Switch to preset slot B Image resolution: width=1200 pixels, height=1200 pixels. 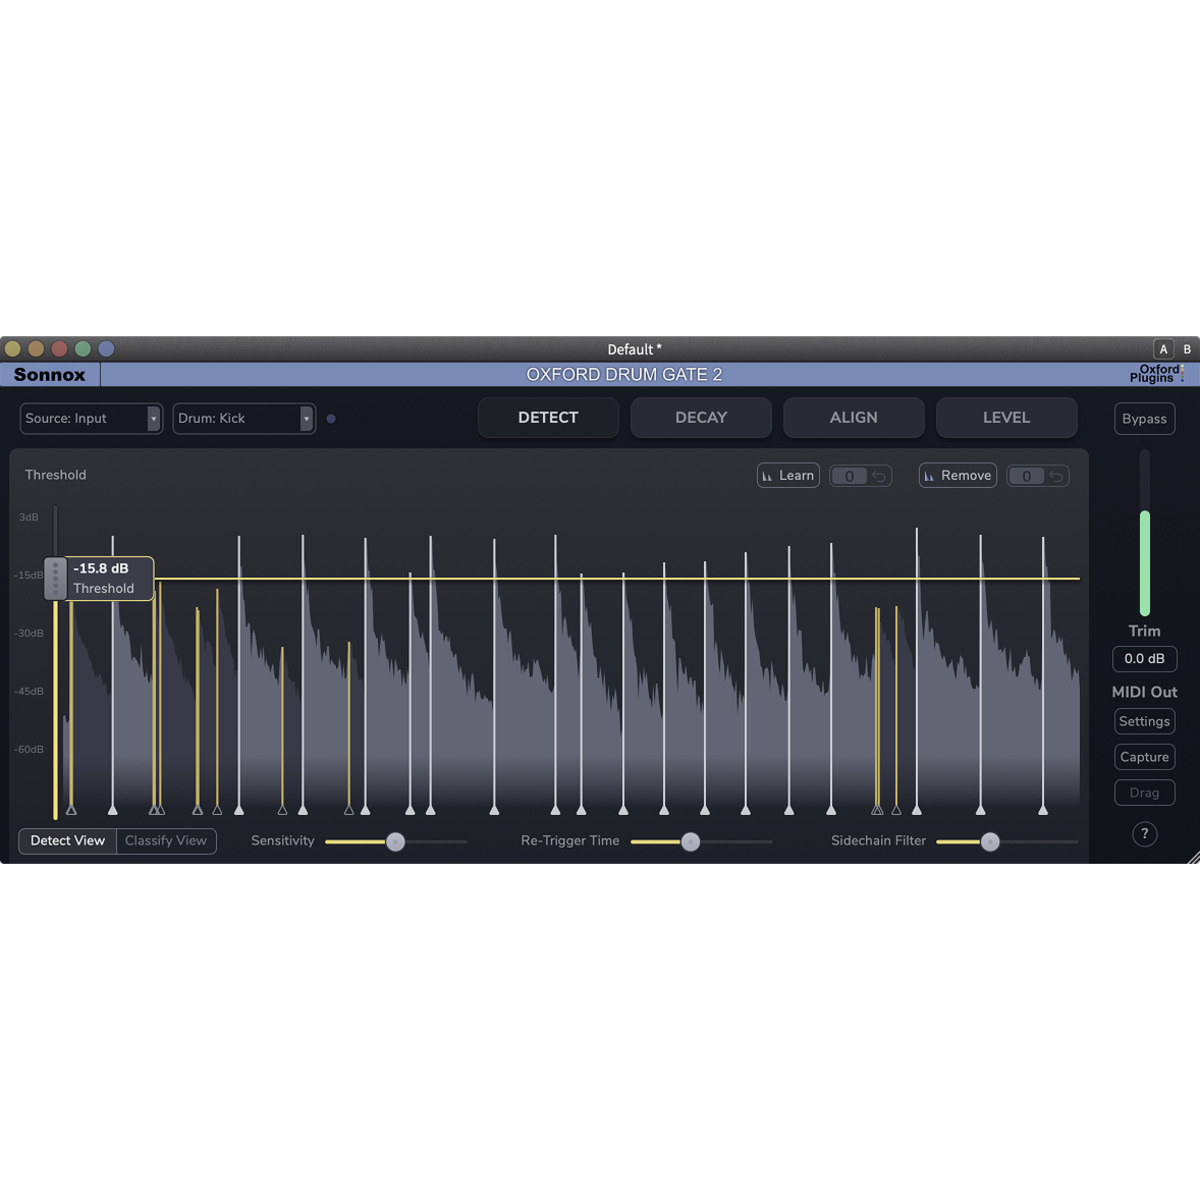point(1187,349)
